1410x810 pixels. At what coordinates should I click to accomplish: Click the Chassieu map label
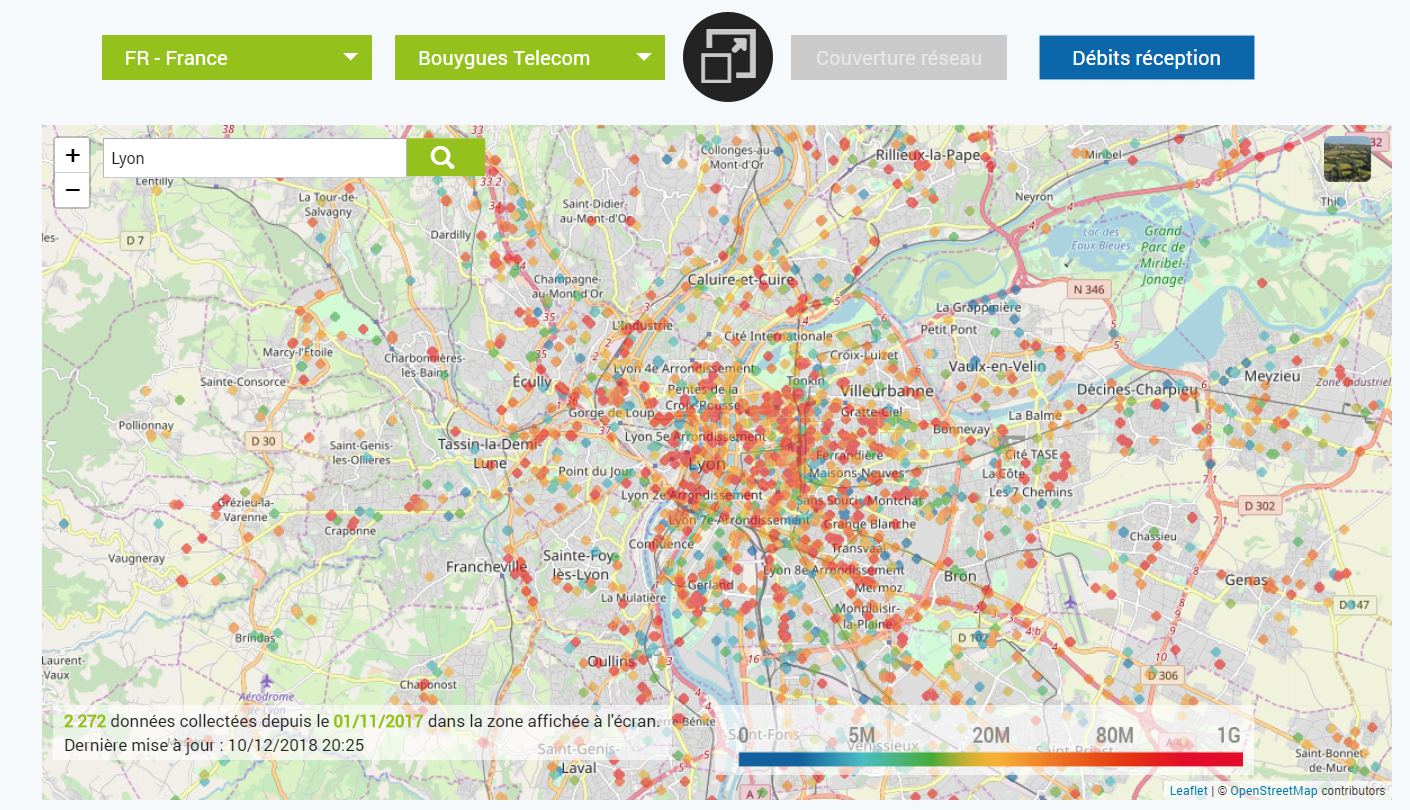(1152, 536)
